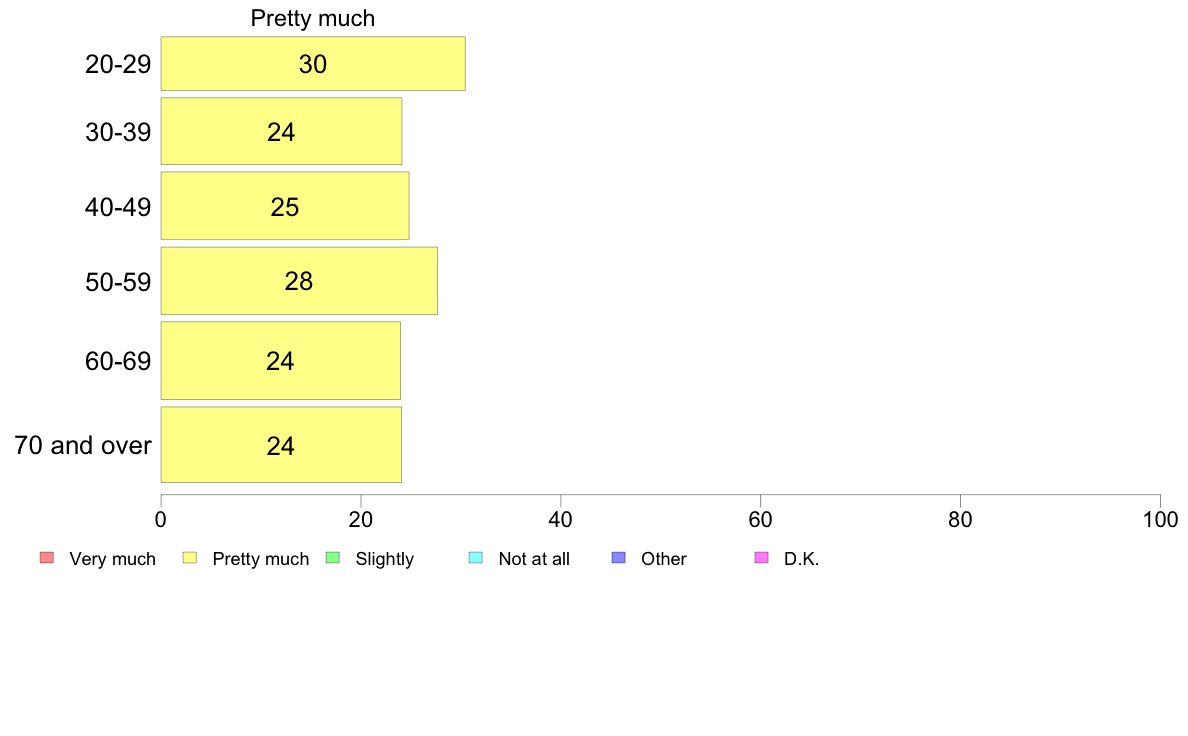Select the 60-69 bar showing 24
This screenshot has height=736, width=1188.
280,361
